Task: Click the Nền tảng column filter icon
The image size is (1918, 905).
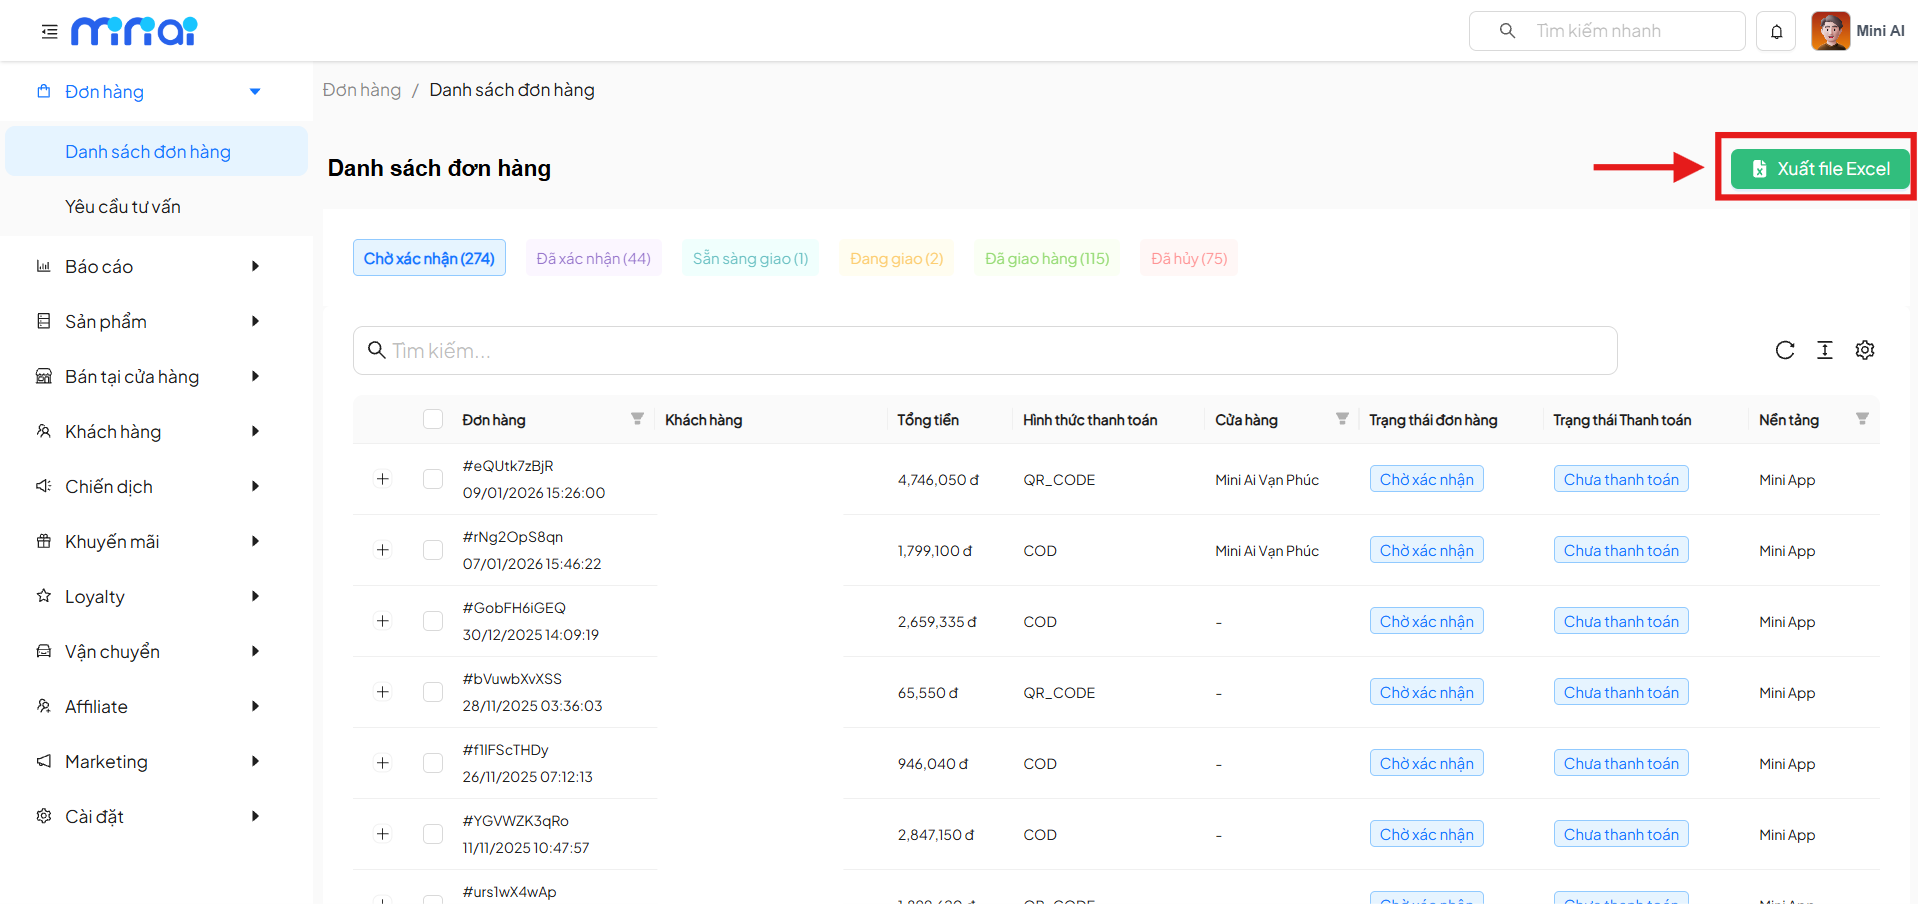Action: tap(1861, 419)
